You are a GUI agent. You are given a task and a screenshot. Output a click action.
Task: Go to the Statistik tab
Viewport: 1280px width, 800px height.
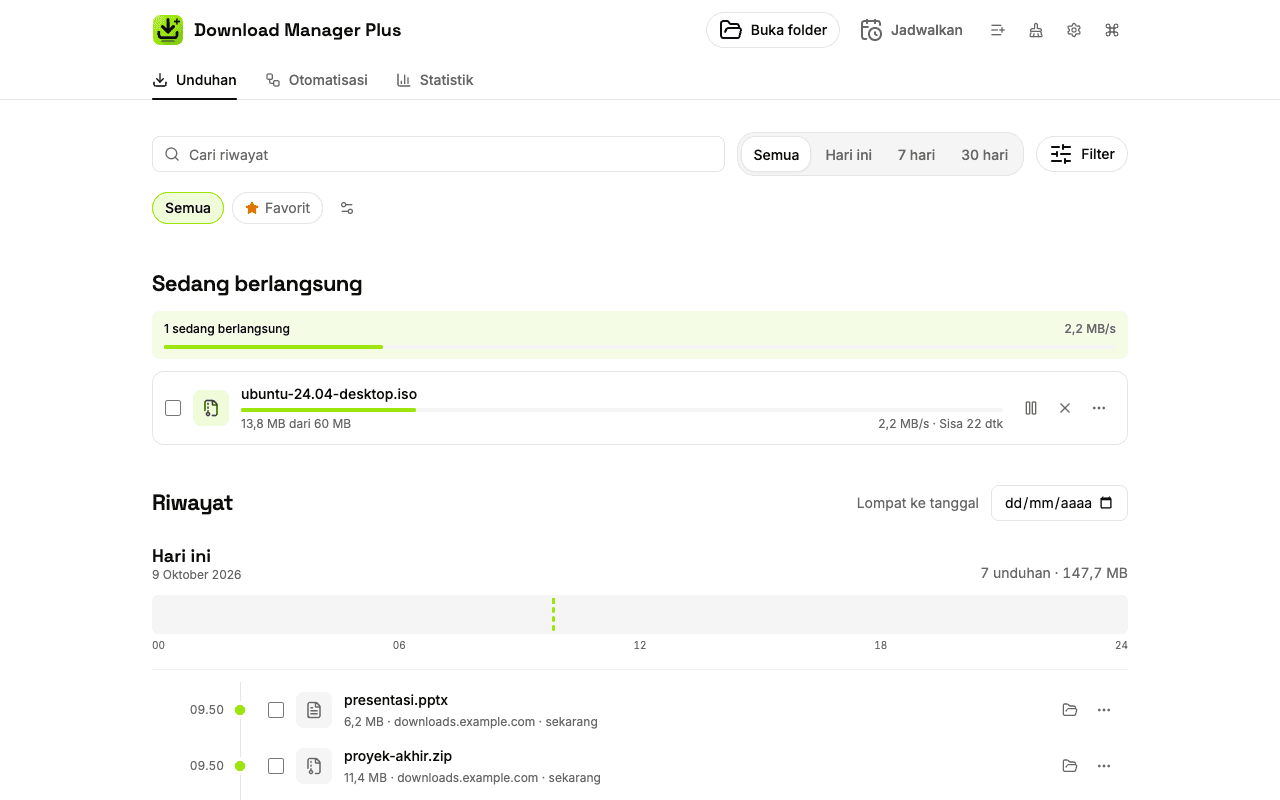coord(435,80)
